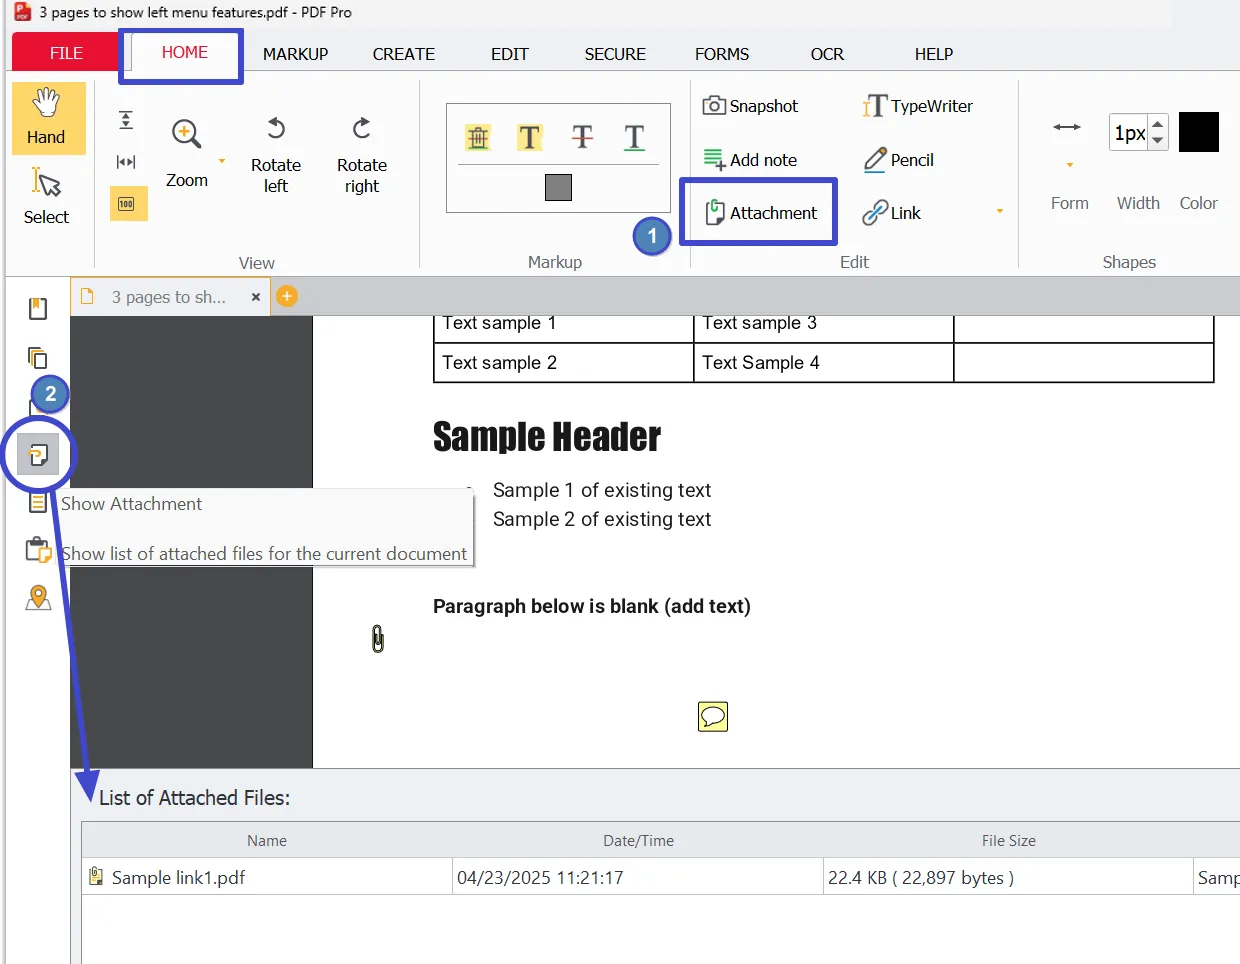Screen dimensions: 1240x964
Task: Click the 'Sample Header' heading text
Action: pos(547,437)
